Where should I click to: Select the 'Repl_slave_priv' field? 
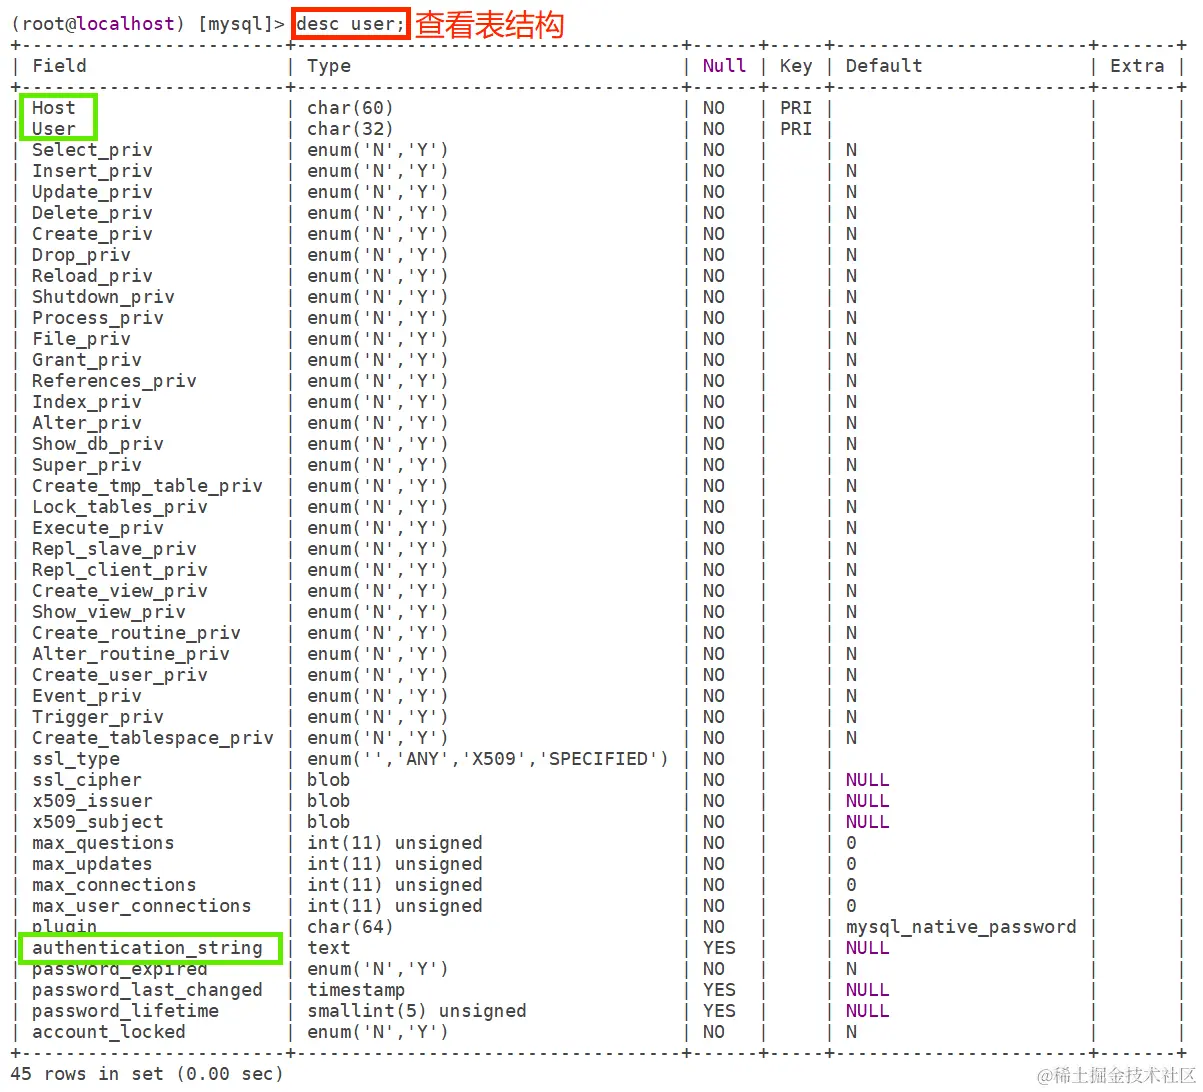tap(114, 549)
